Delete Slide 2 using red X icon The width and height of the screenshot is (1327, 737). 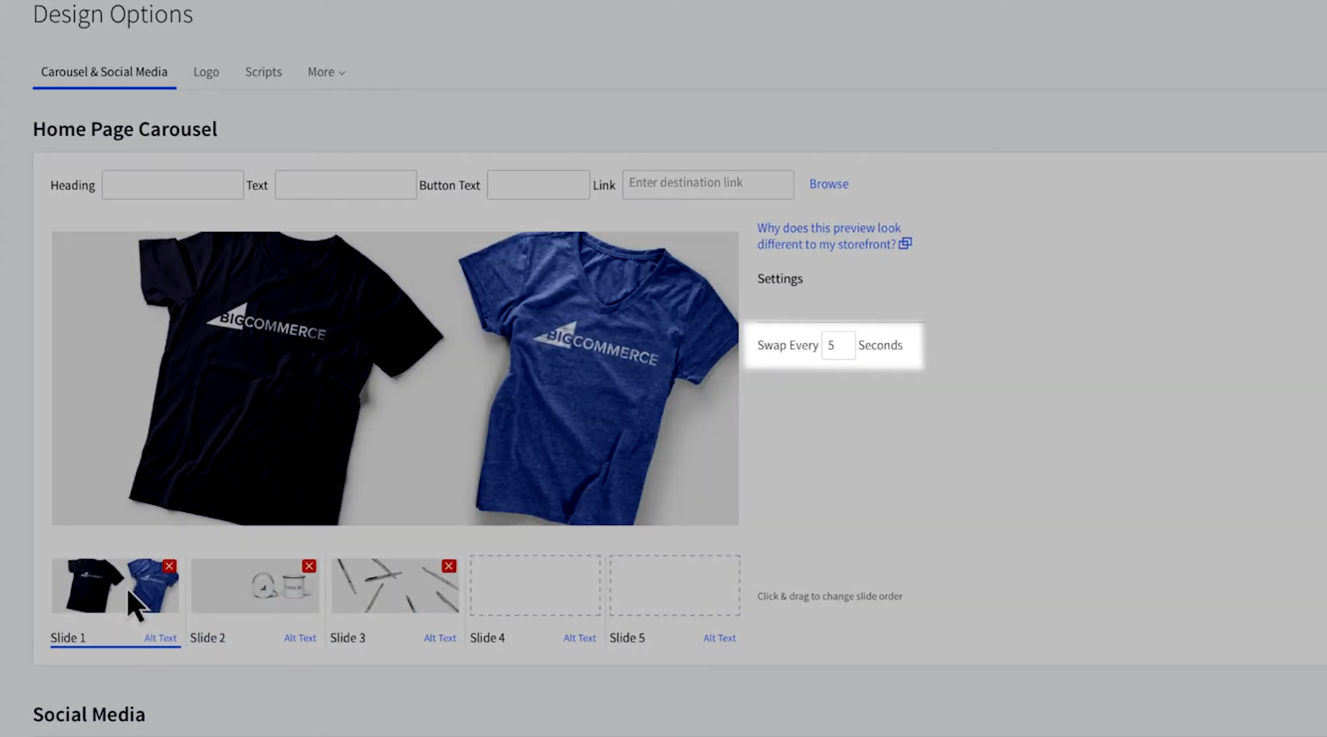coord(309,566)
